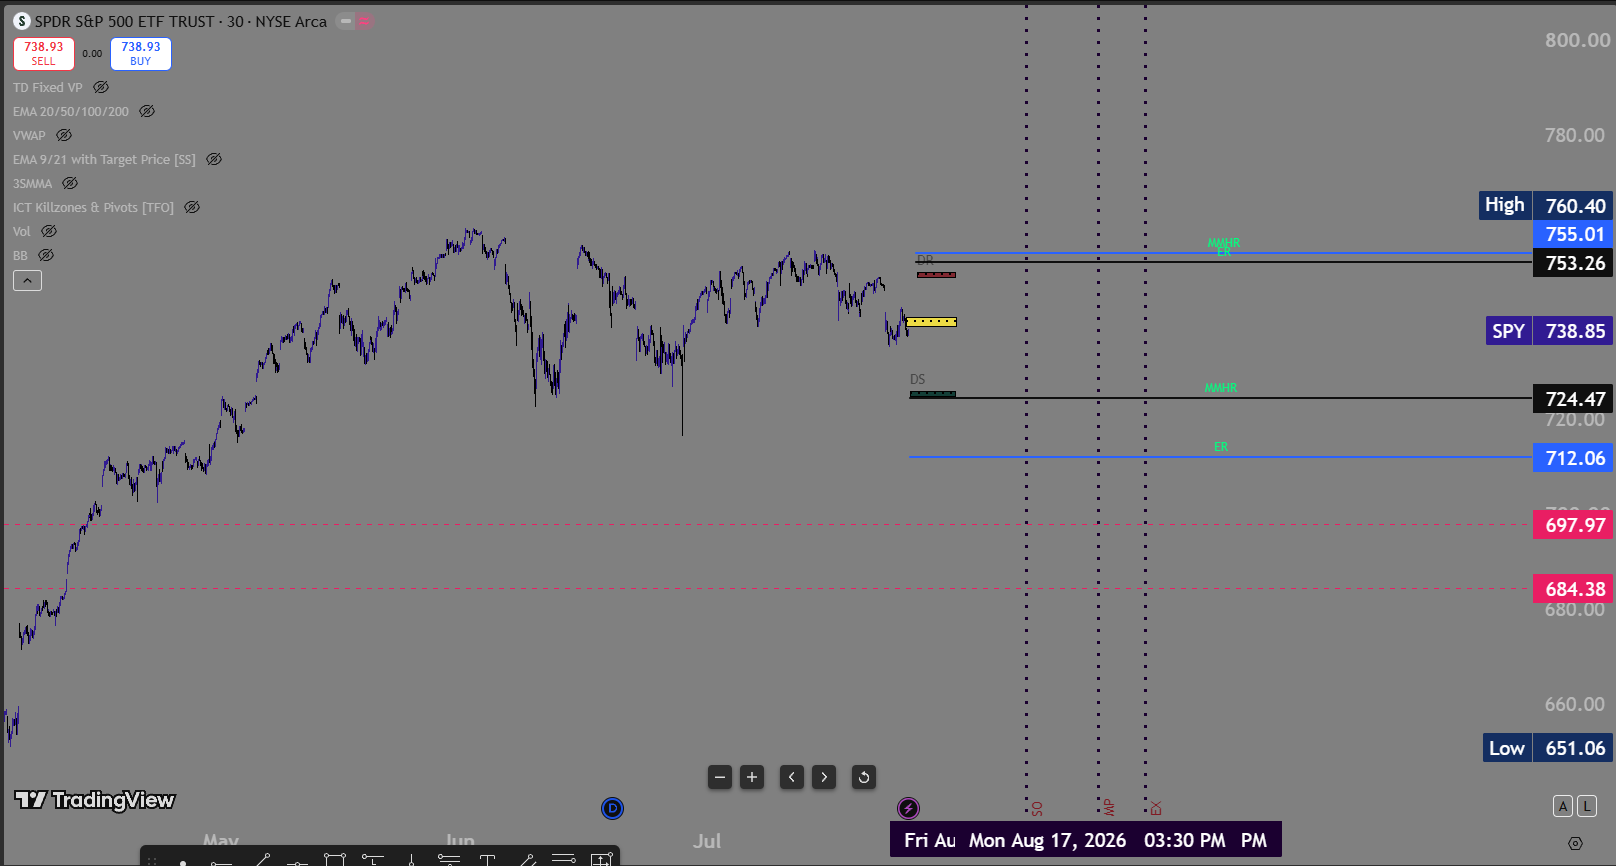Toggle log scale with the L button
1616x866 pixels.
(1586, 806)
